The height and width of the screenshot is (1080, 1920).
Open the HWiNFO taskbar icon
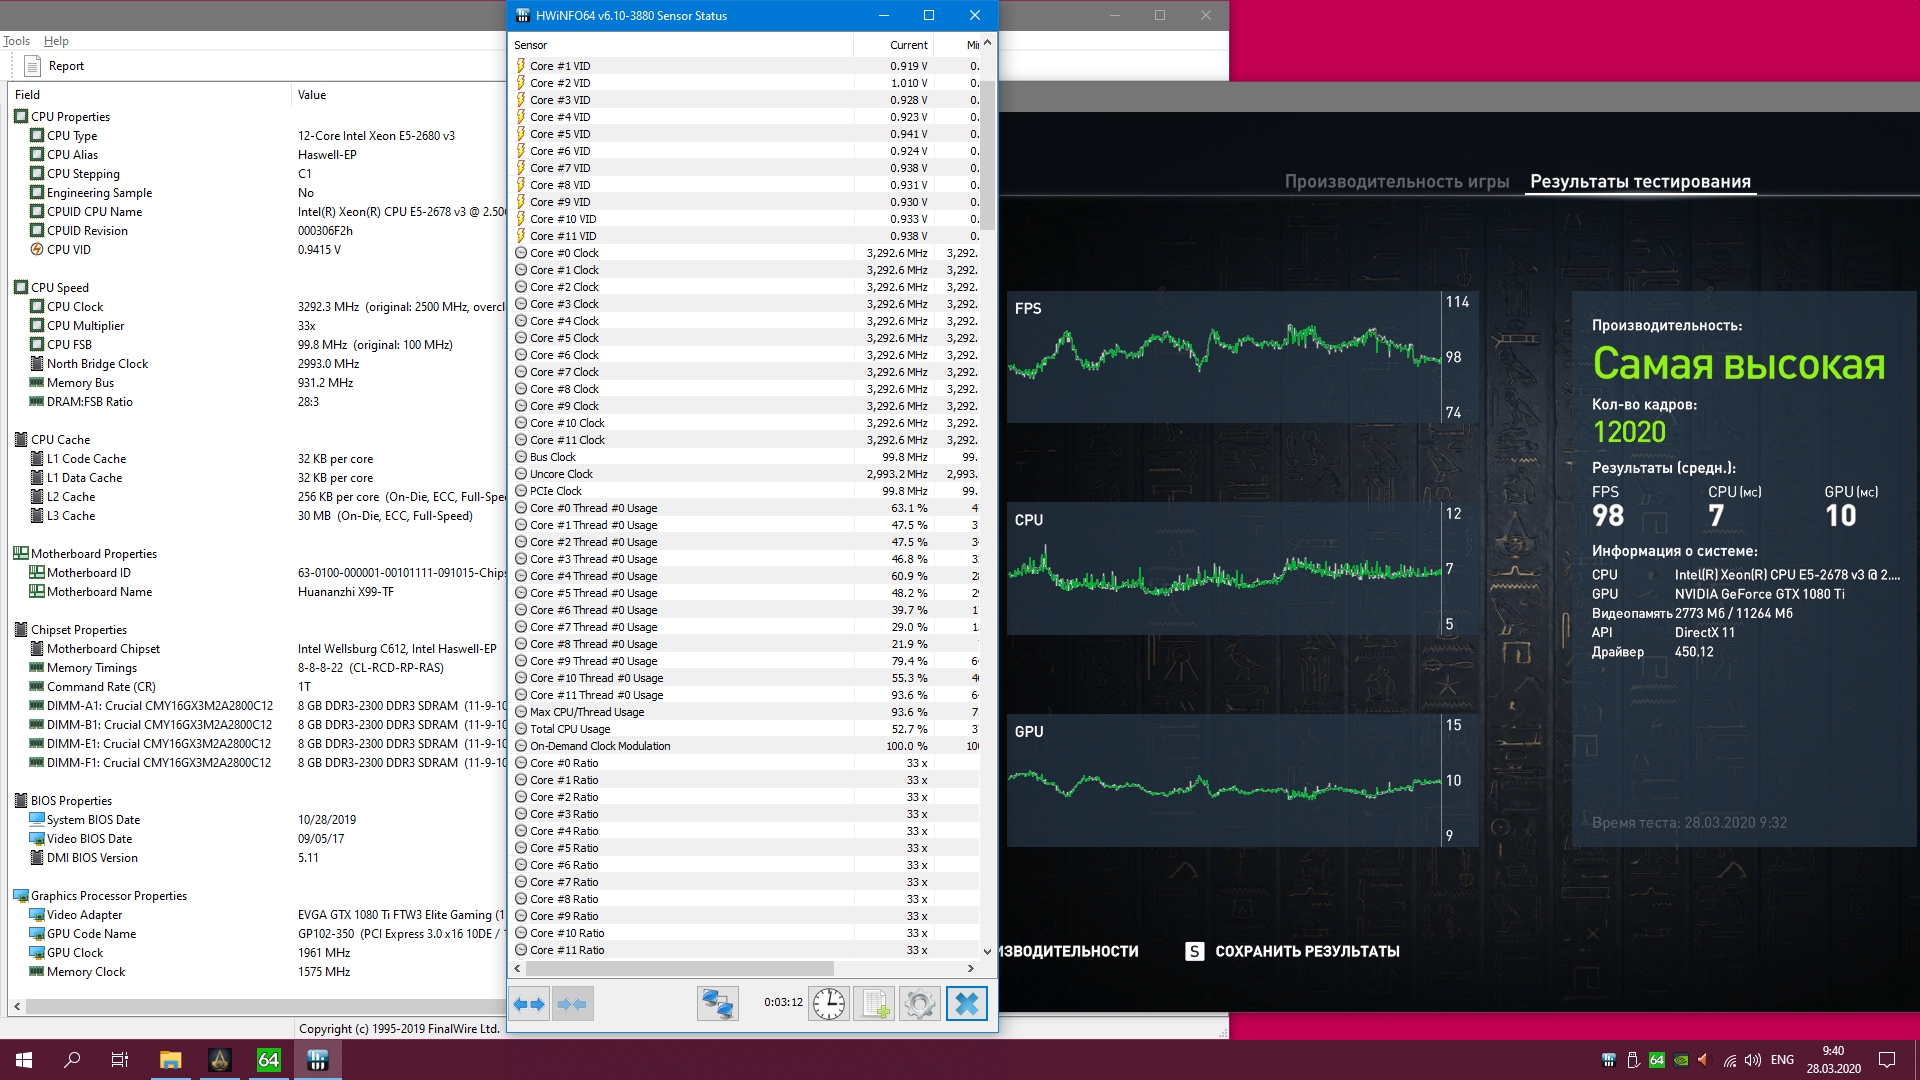[318, 1060]
